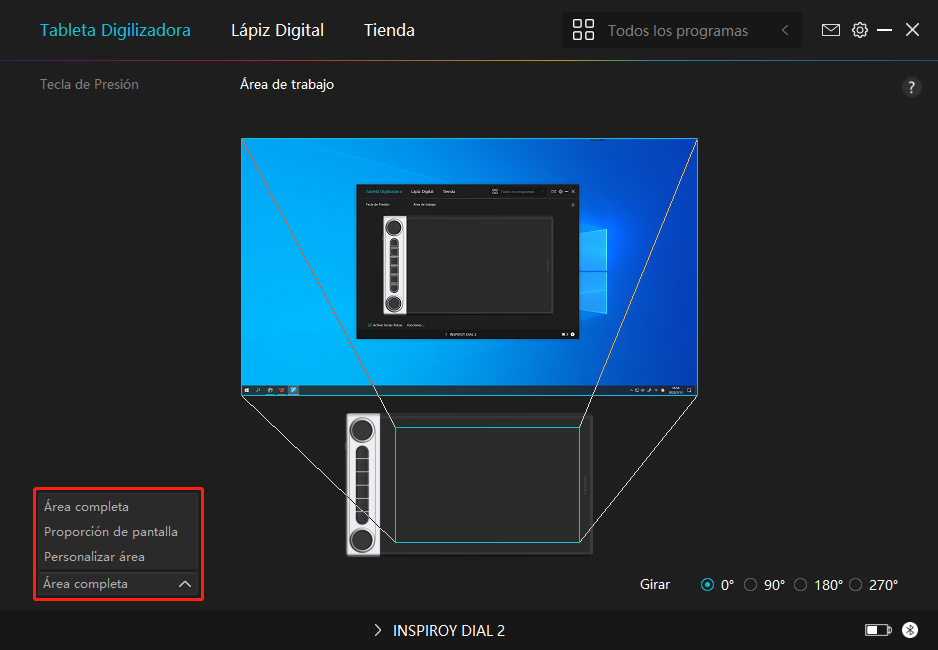Select the 180° rotation option
Screen dimensions: 938x650
pyautogui.click(x=800, y=585)
